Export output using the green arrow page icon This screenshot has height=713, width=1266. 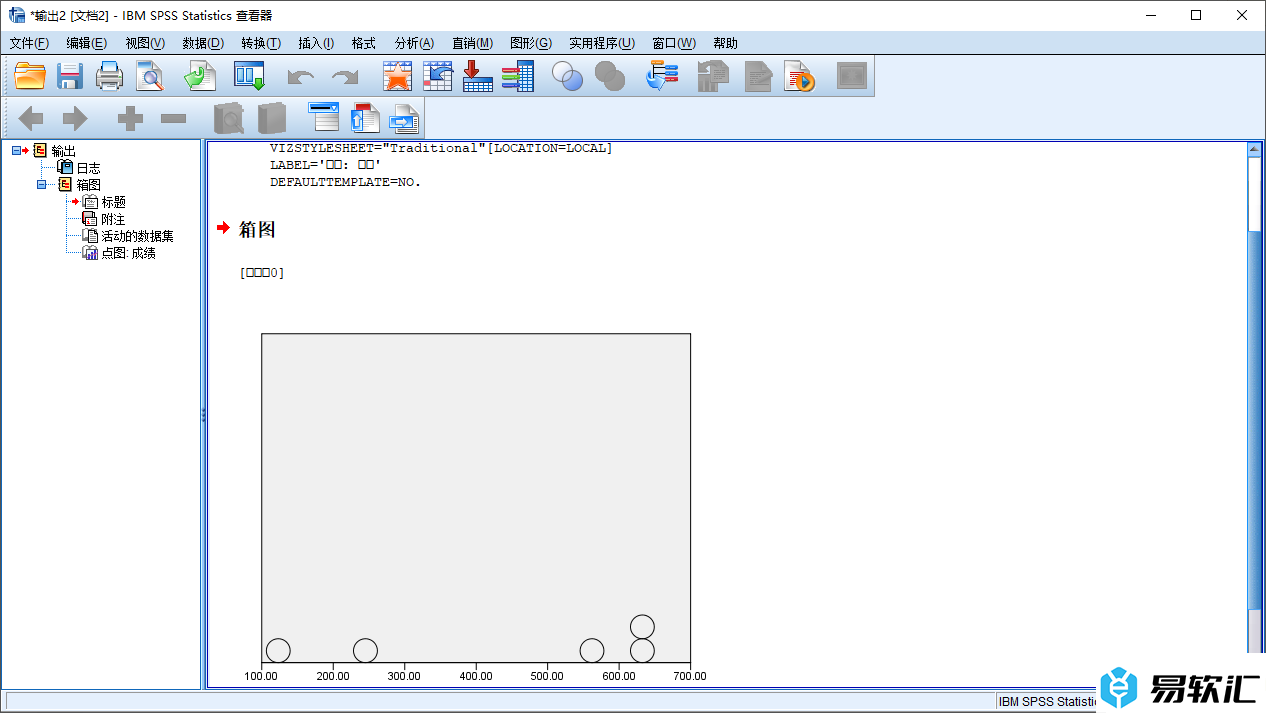[x=200, y=76]
